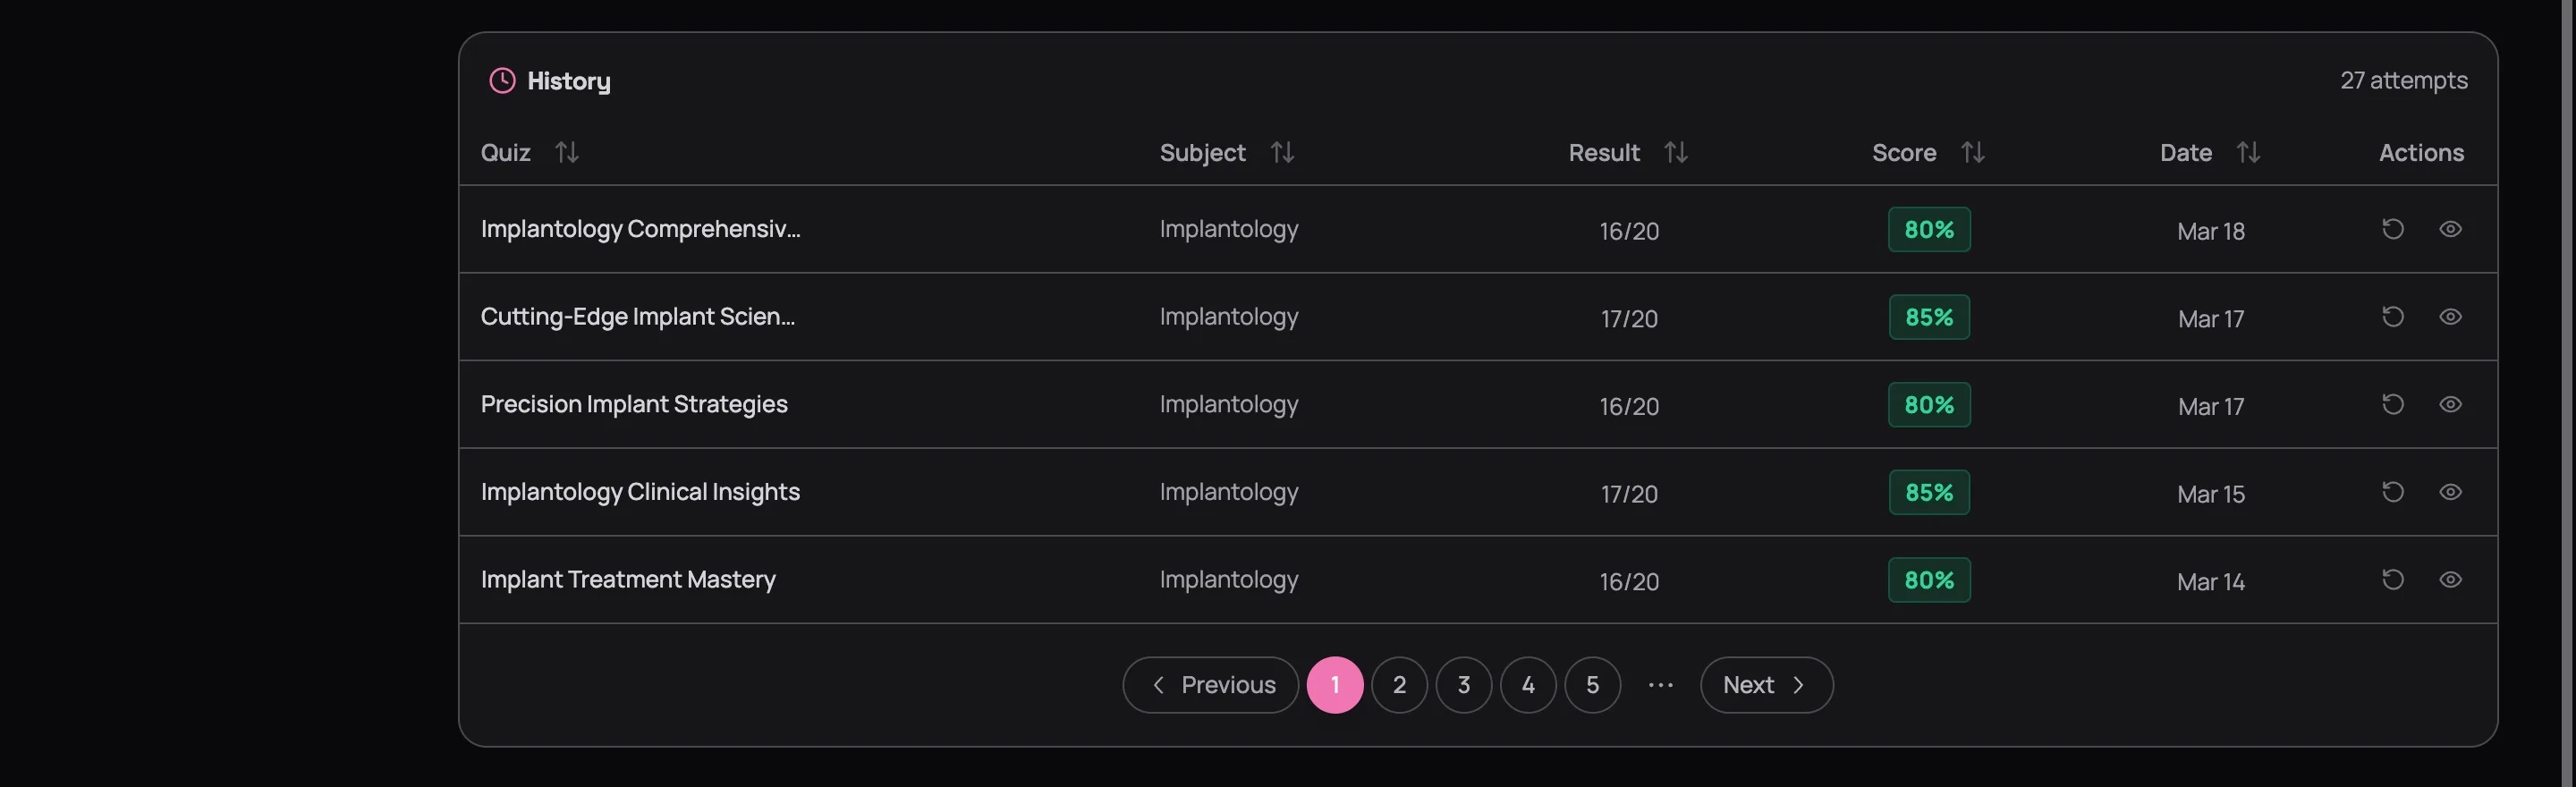
Task: Click the 85% score badge on Clinical Insights
Action: point(1928,492)
